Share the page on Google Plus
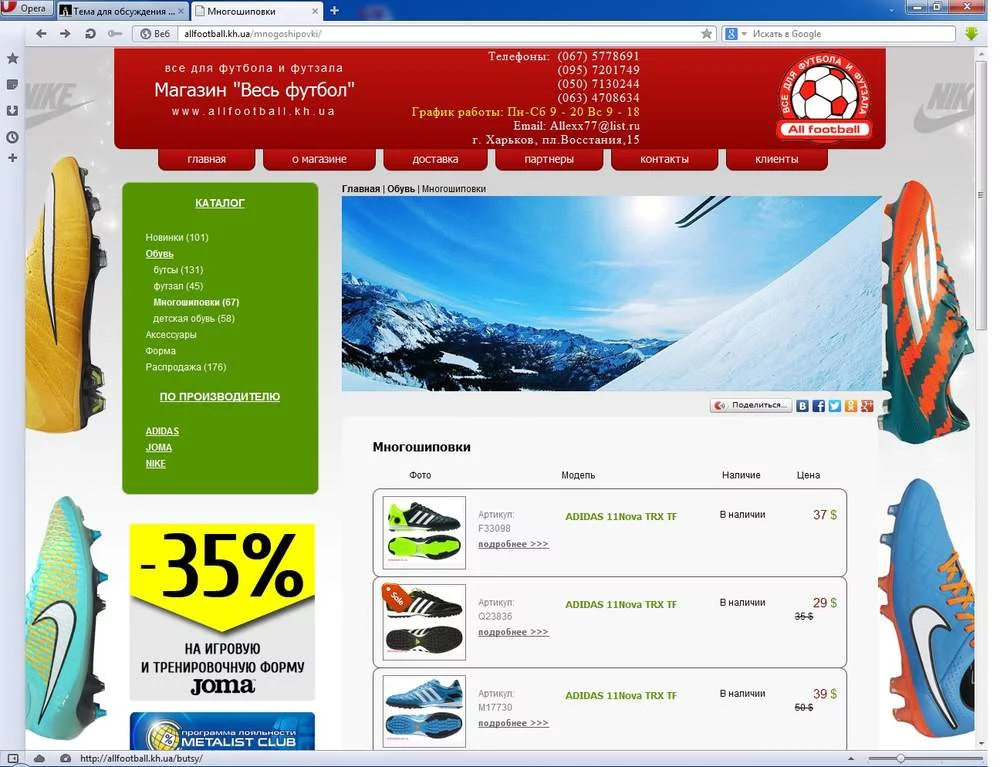Viewport: 1000px width, 767px height. coord(867,406)
